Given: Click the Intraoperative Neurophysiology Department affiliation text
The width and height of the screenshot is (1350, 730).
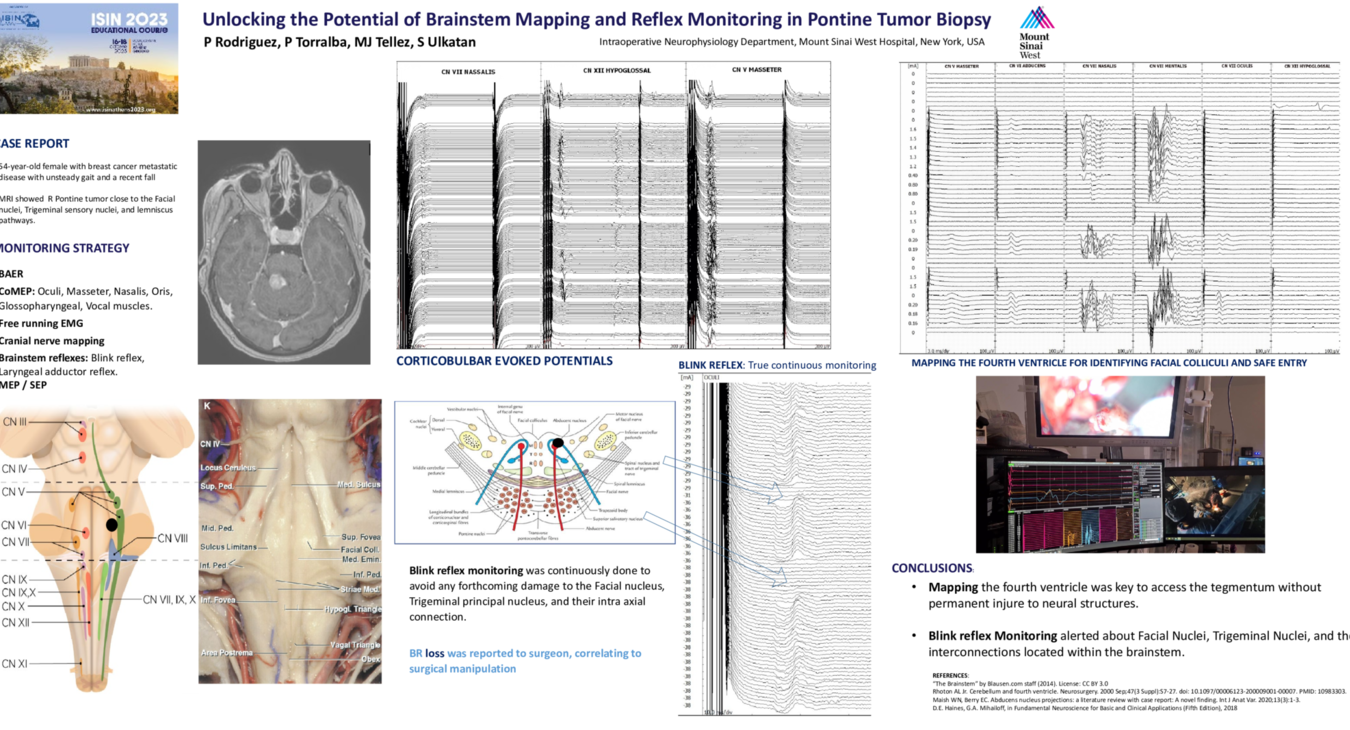Looking at the screenshot, I should [792, 42].
